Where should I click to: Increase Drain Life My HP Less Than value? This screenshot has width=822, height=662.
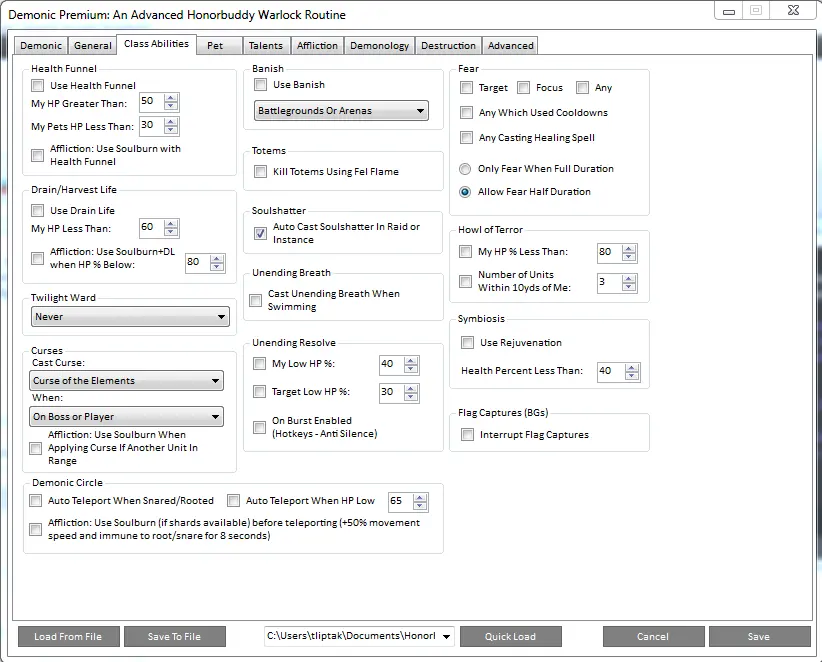pyautogui.click(x=171, y=224)
